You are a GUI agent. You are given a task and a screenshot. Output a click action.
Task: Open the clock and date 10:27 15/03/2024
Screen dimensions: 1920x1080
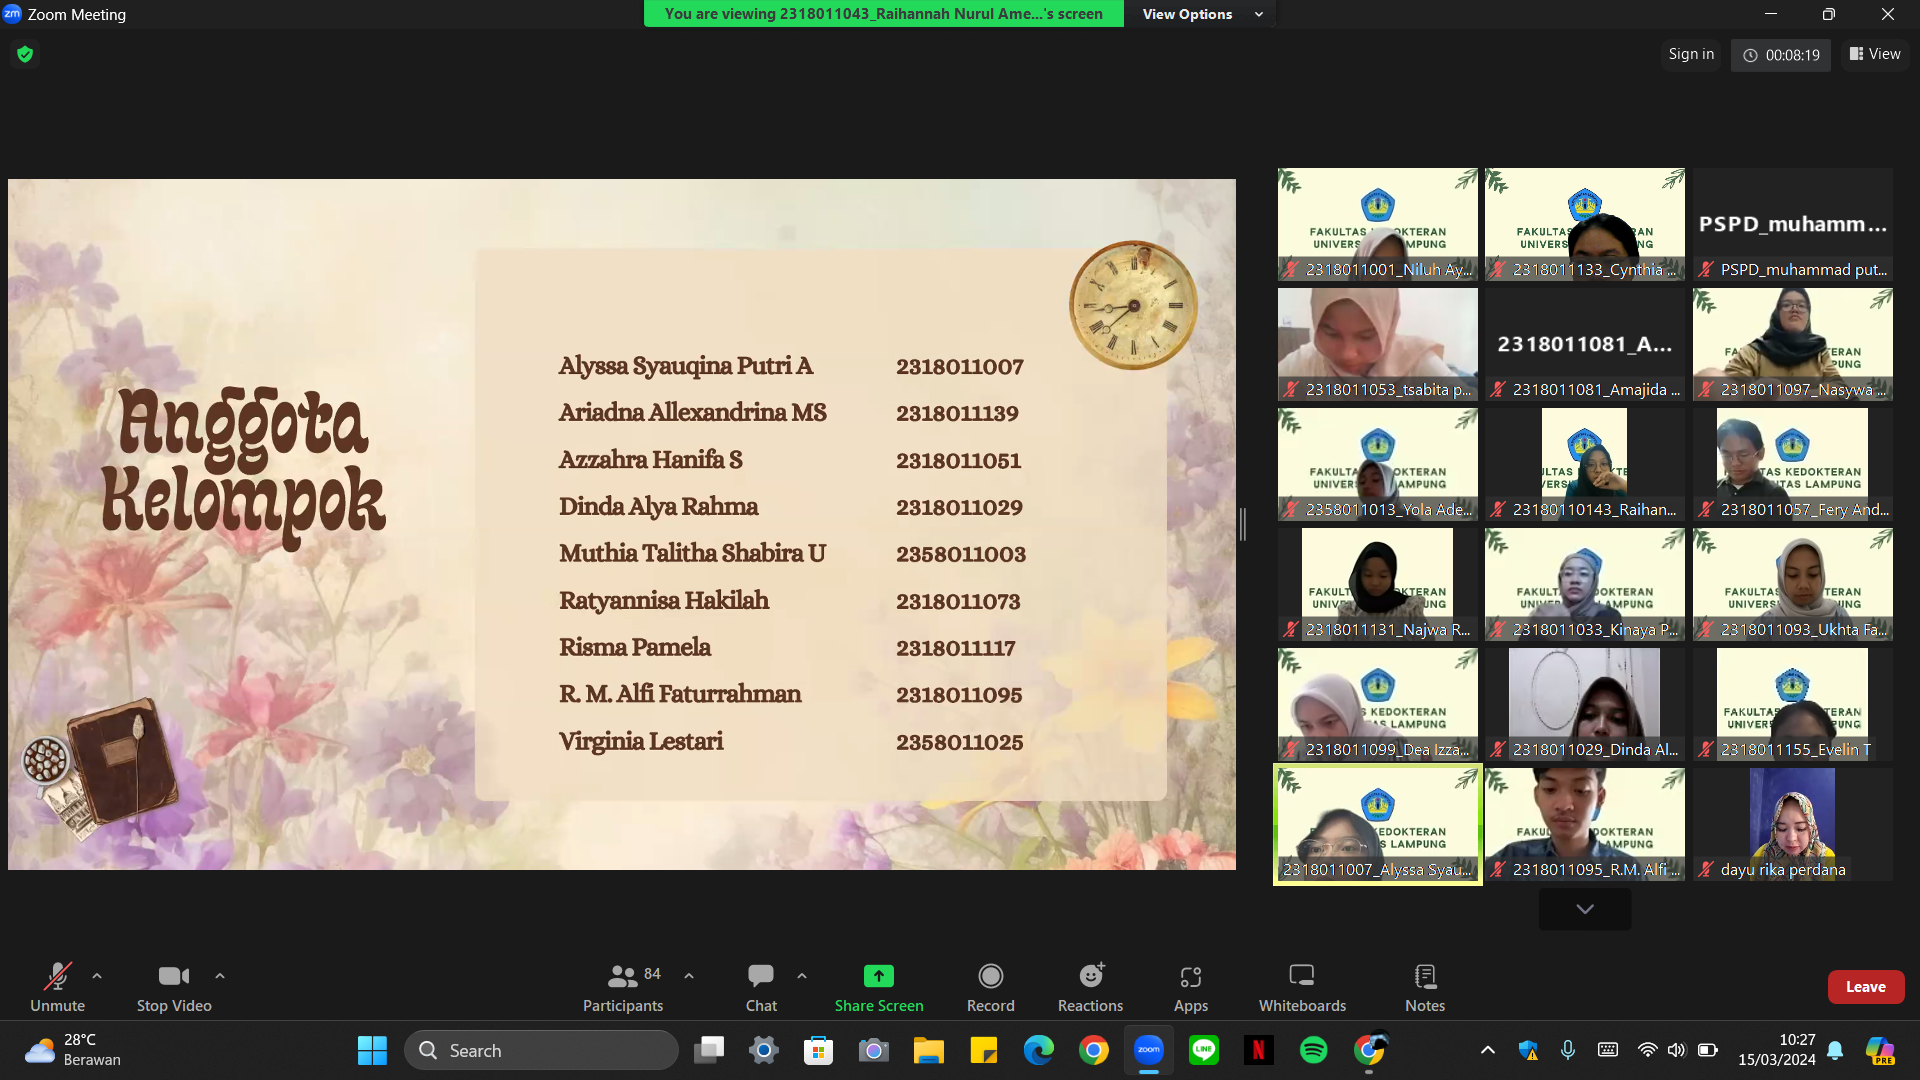point(1777,1050)
